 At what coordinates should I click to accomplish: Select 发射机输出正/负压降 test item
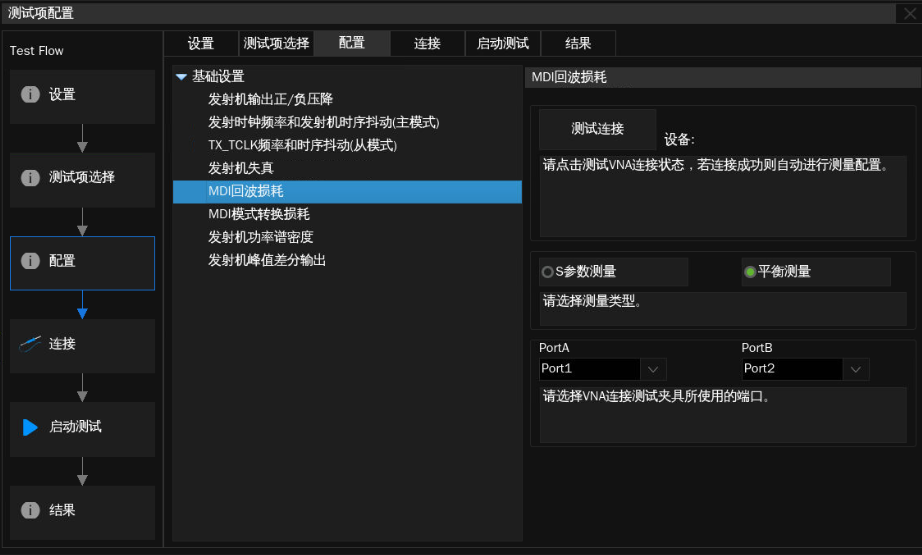pos(270,99)
